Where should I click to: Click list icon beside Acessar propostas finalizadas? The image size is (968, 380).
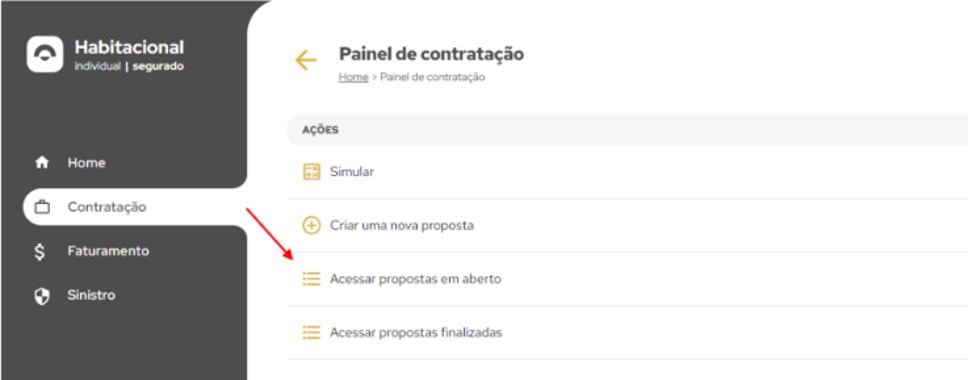coord(311,332)
